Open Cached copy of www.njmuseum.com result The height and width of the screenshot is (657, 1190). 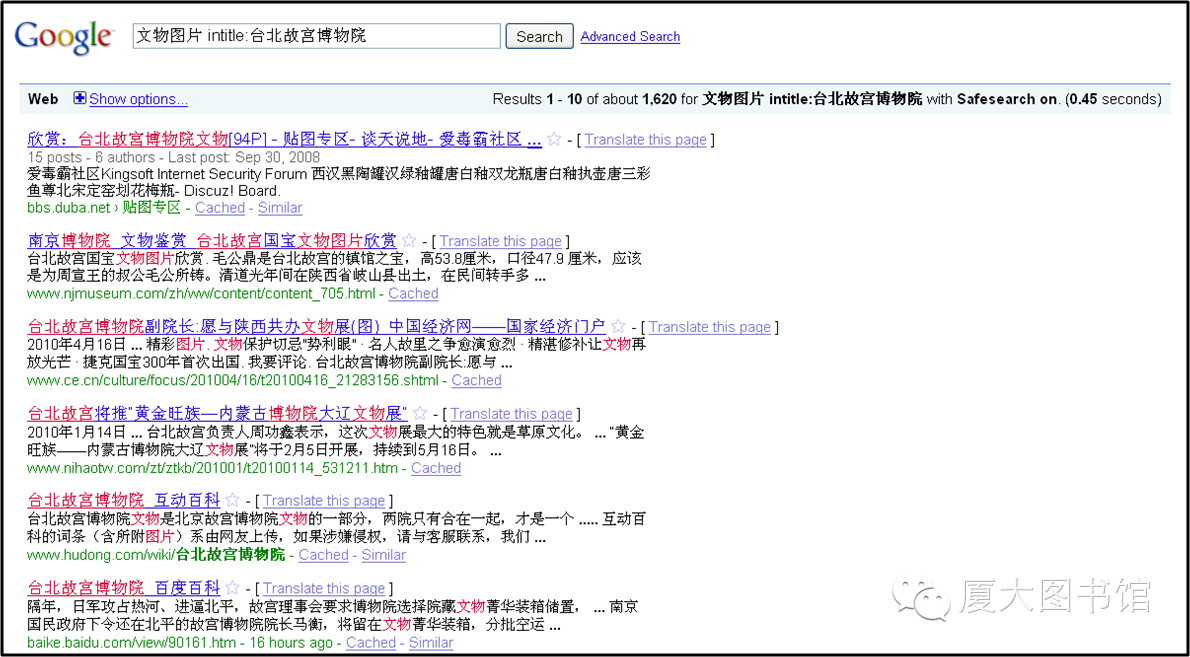(414, 293)
